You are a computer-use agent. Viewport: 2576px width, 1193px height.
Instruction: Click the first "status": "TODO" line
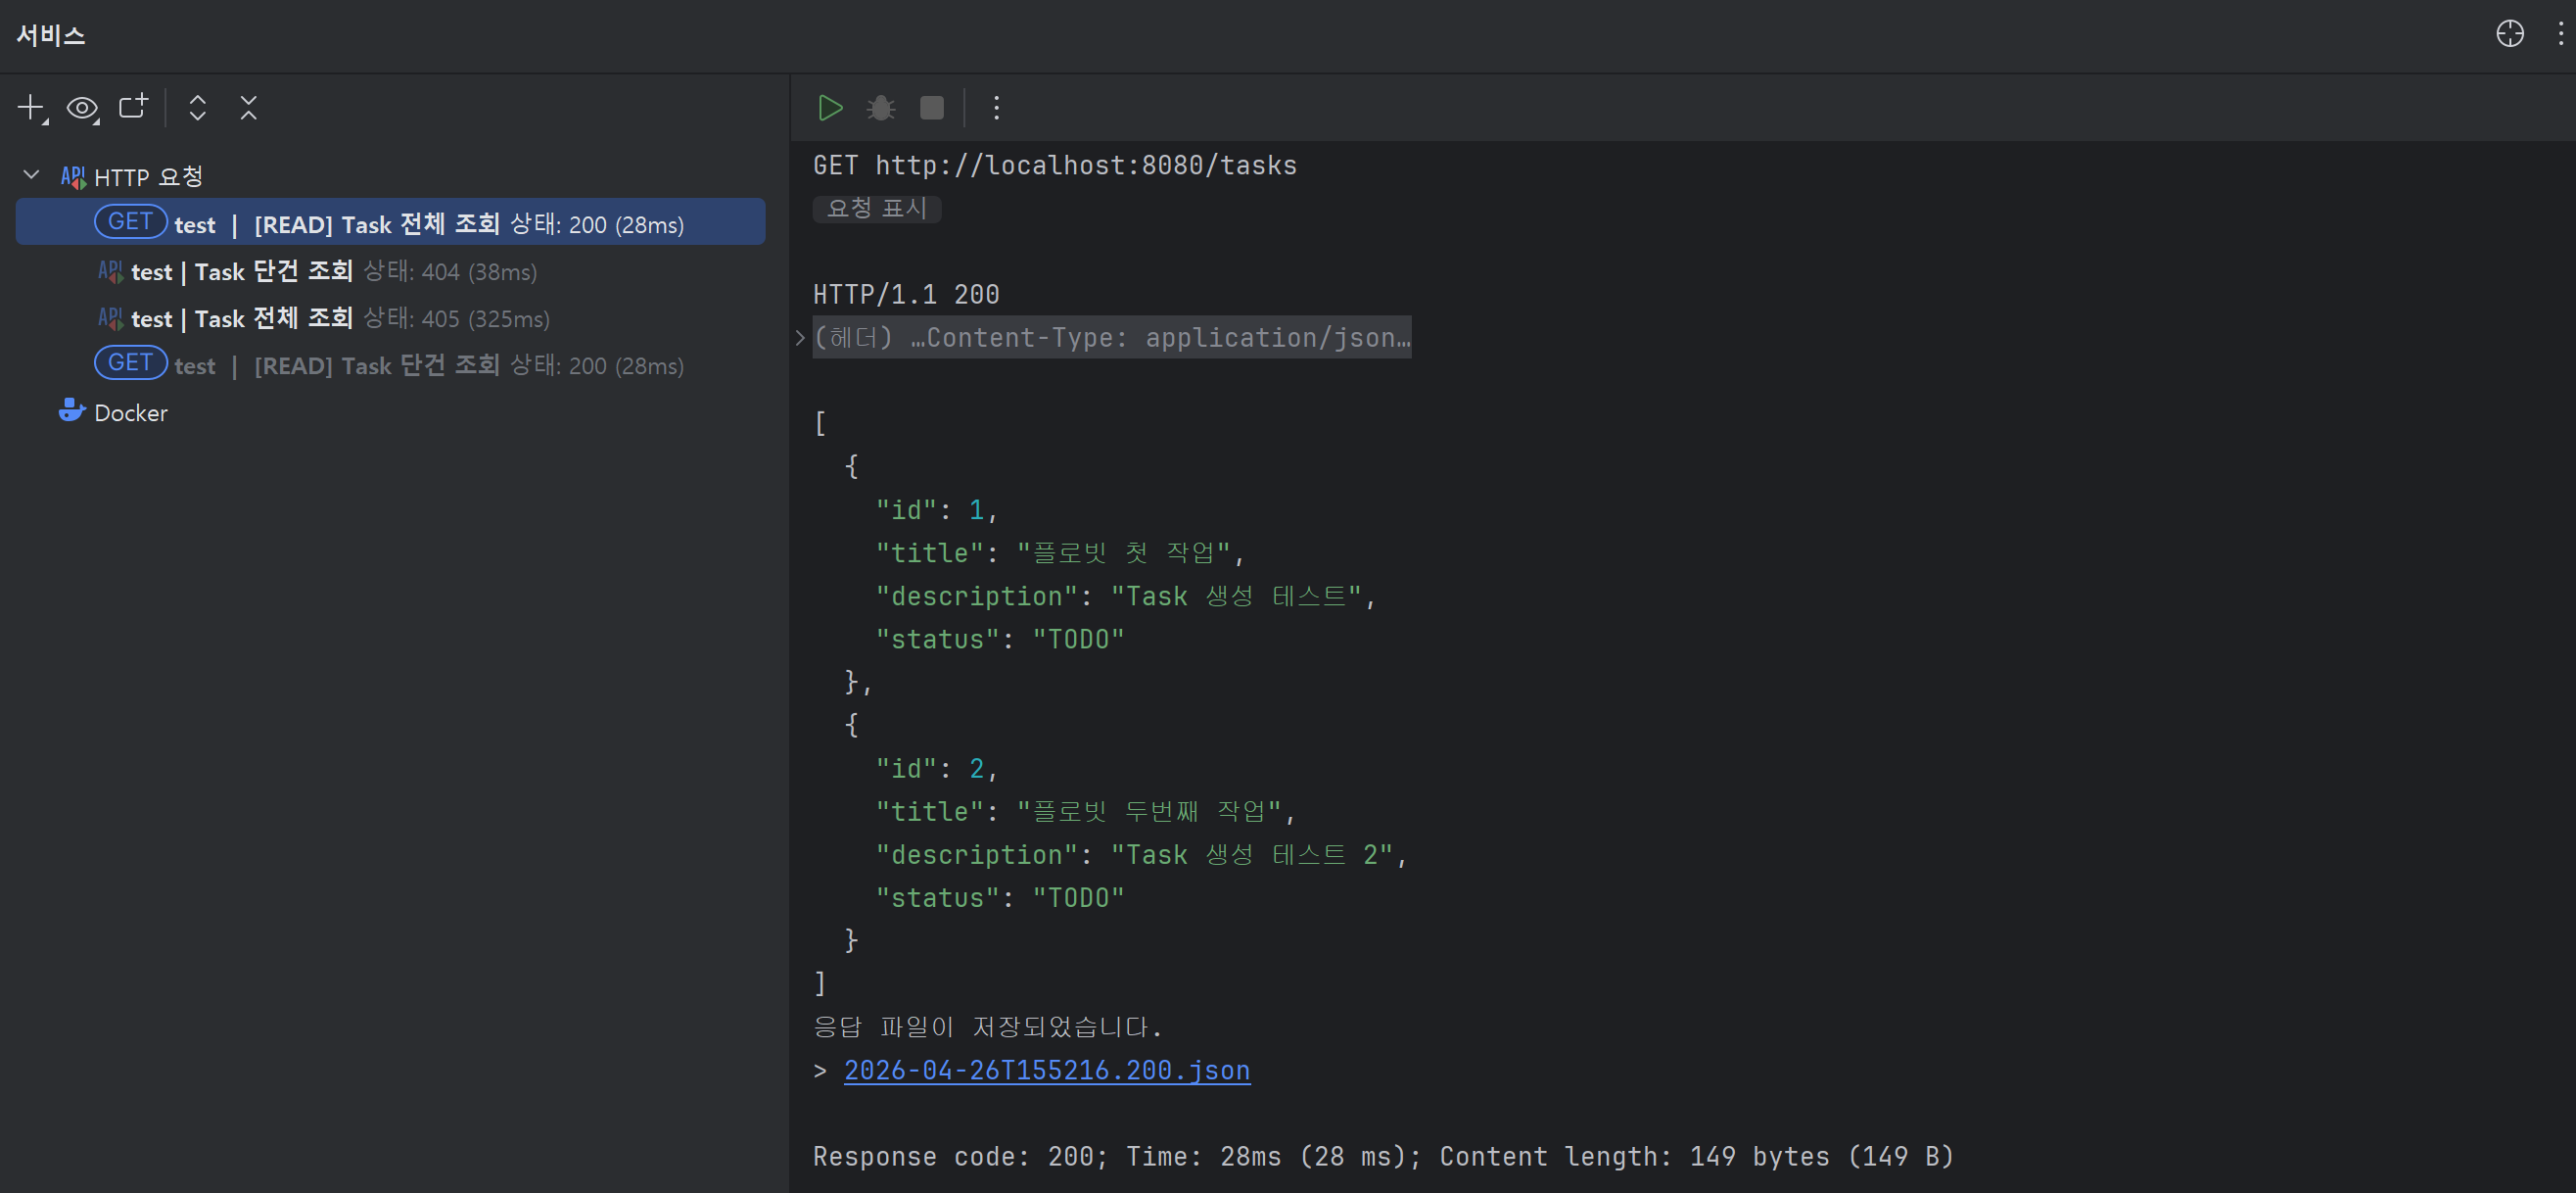tap(1000, 639)
